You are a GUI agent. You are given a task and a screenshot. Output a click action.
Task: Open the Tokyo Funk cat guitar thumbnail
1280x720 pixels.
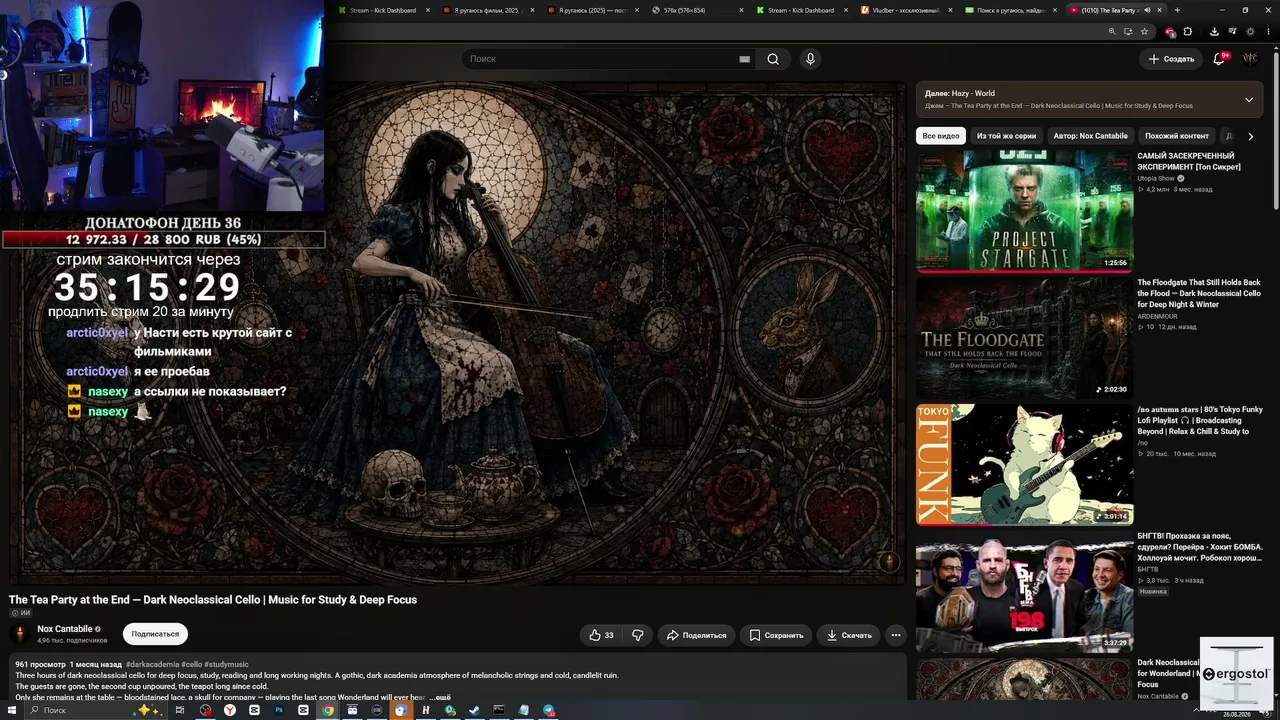1024,465
